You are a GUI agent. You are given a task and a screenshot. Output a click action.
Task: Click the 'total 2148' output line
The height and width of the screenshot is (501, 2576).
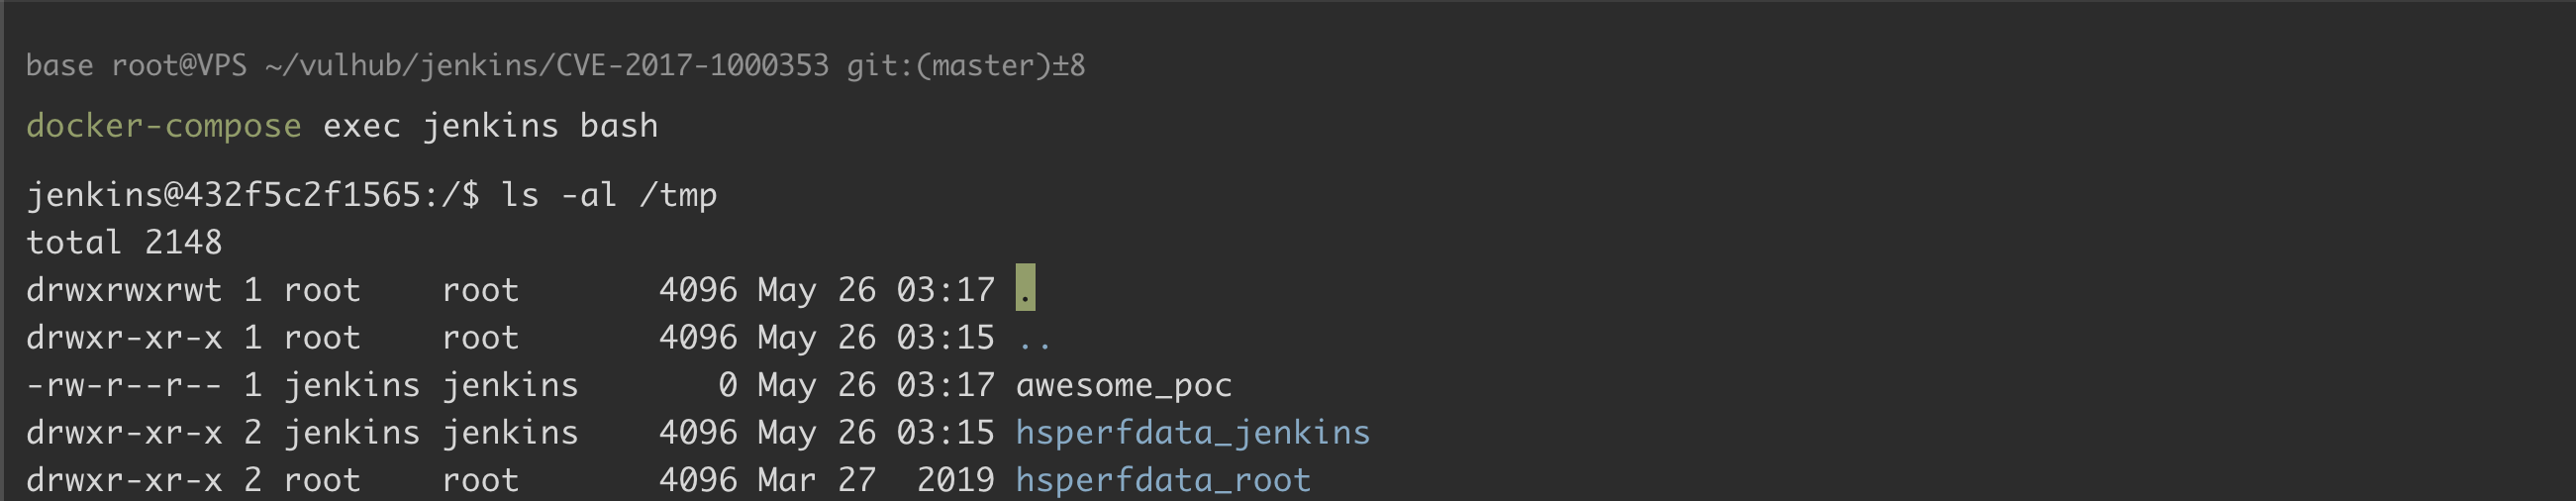point(124,242)
